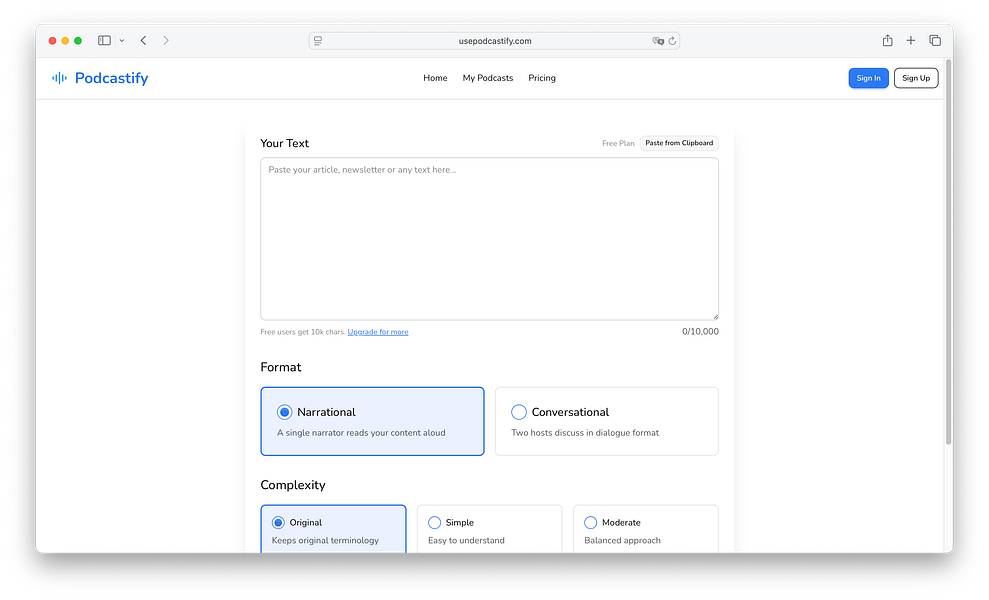989x600 pixels.
Task: Select the Conversational format radio button
Action: [518, 412]
